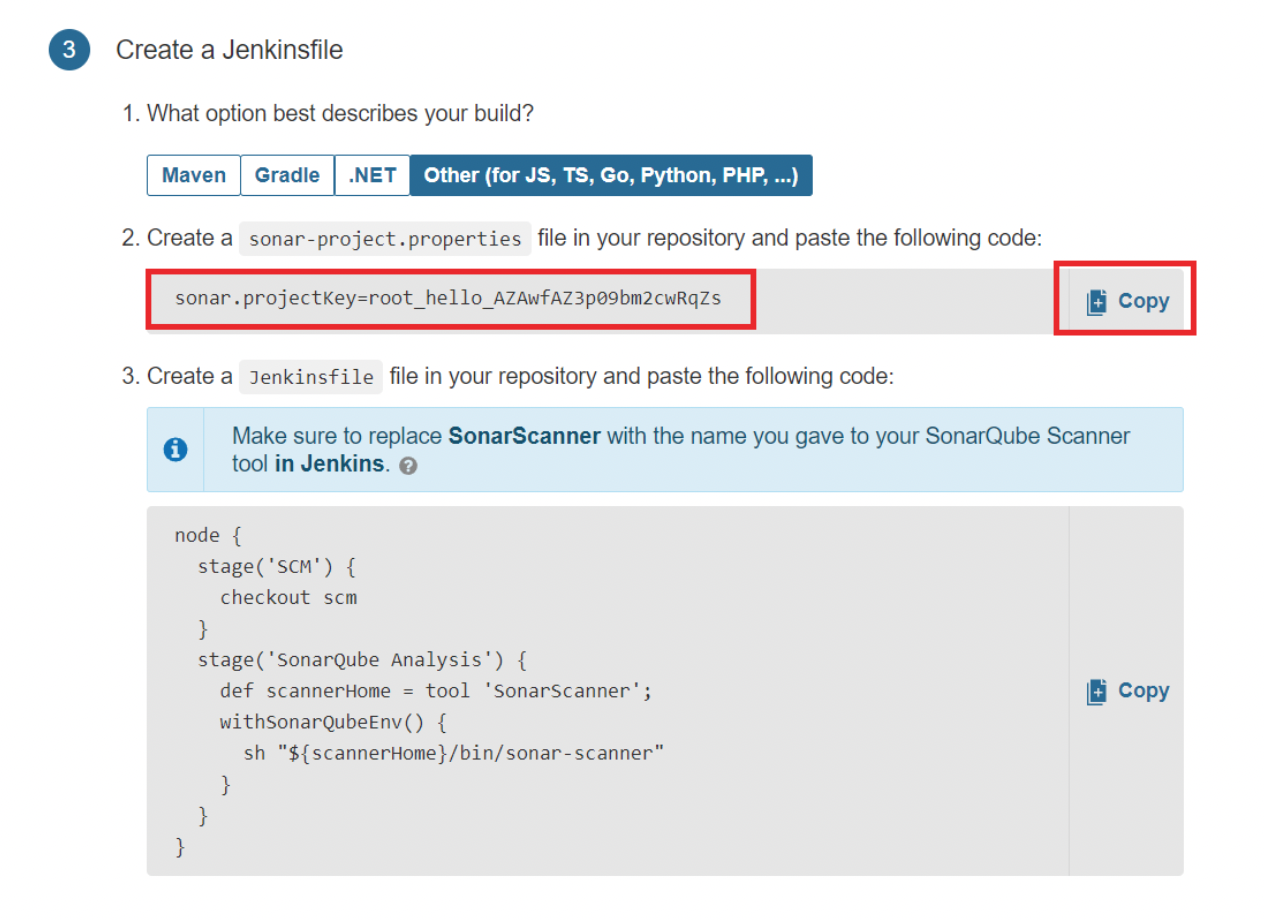The height and width of the screenshot is (920, 1264).
Task: Click the 'Jenkinsfile' inline code tag
Action: tap(311, 377)
